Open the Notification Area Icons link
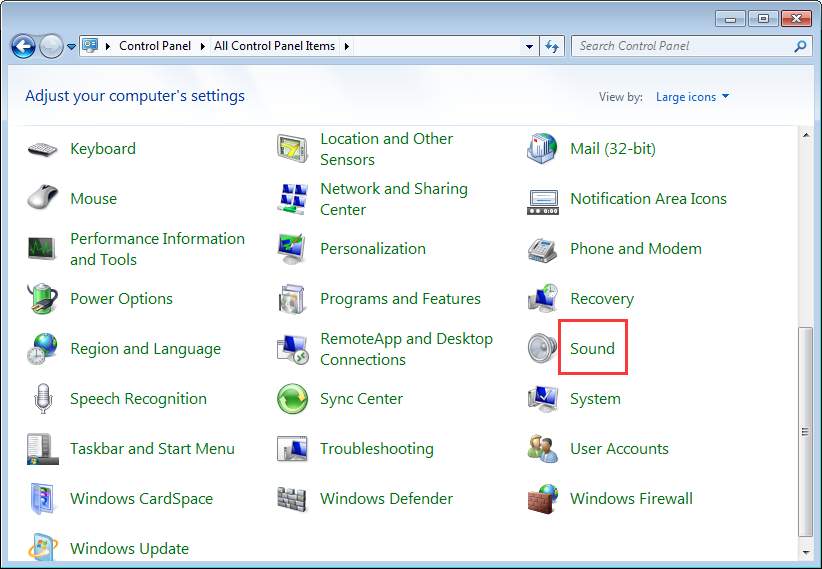 coord(648,199)
